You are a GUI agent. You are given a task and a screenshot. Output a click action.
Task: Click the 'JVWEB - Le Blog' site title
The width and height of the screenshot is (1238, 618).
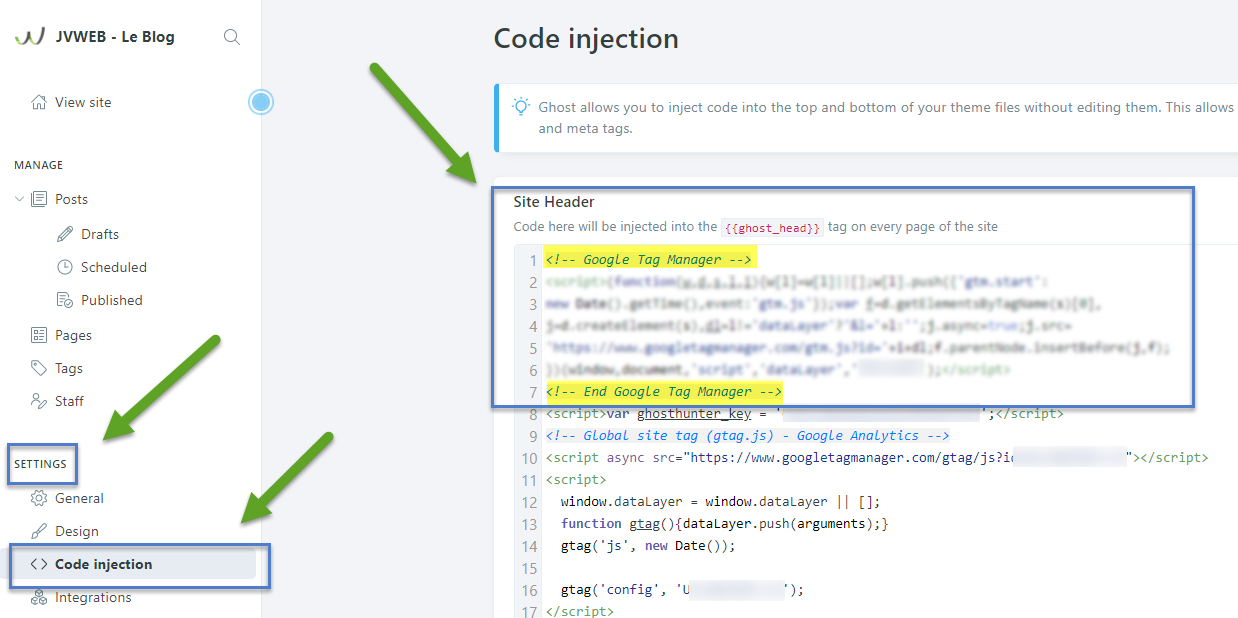click(115, 37)
